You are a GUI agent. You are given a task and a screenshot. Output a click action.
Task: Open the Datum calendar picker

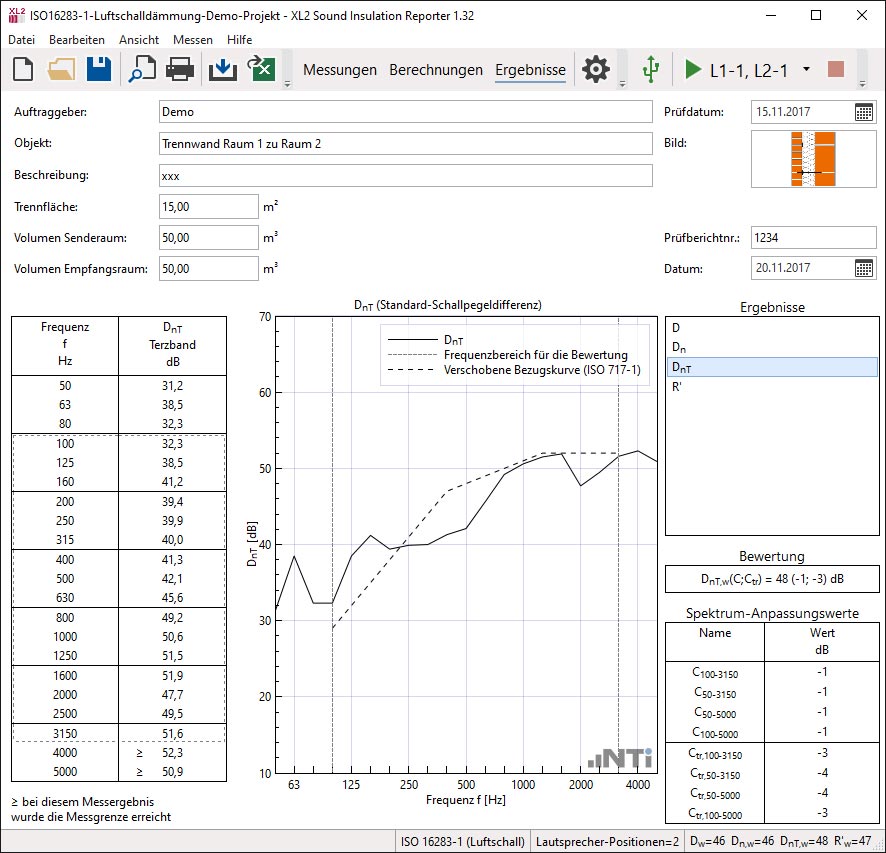pyautogui.click(x=864, y=268)
